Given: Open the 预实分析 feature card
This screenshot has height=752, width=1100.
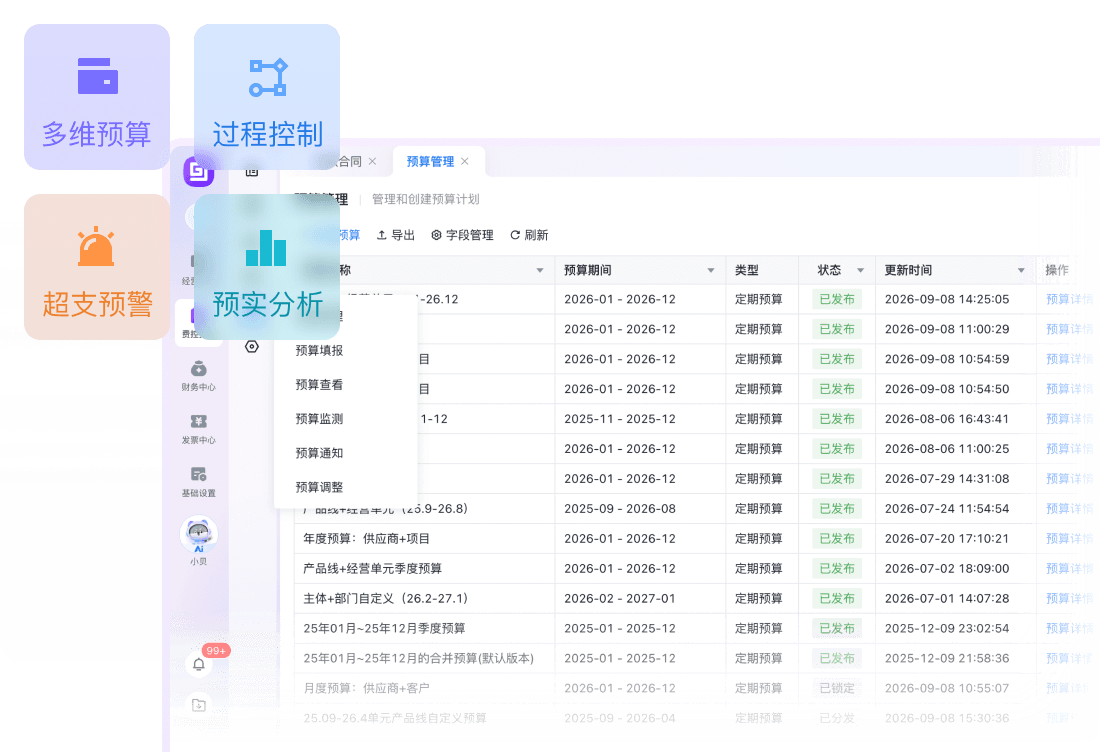Looking at the screenshot, I should tap(267, 267).
